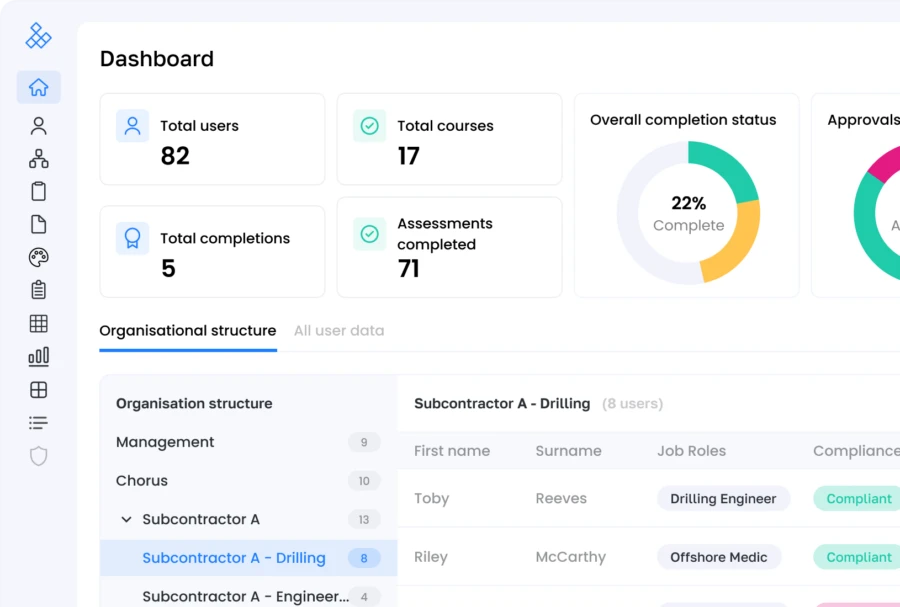Open the Home dashboard icon
The width and height of the screenshot is (900, 607).
tap(38, 87)
